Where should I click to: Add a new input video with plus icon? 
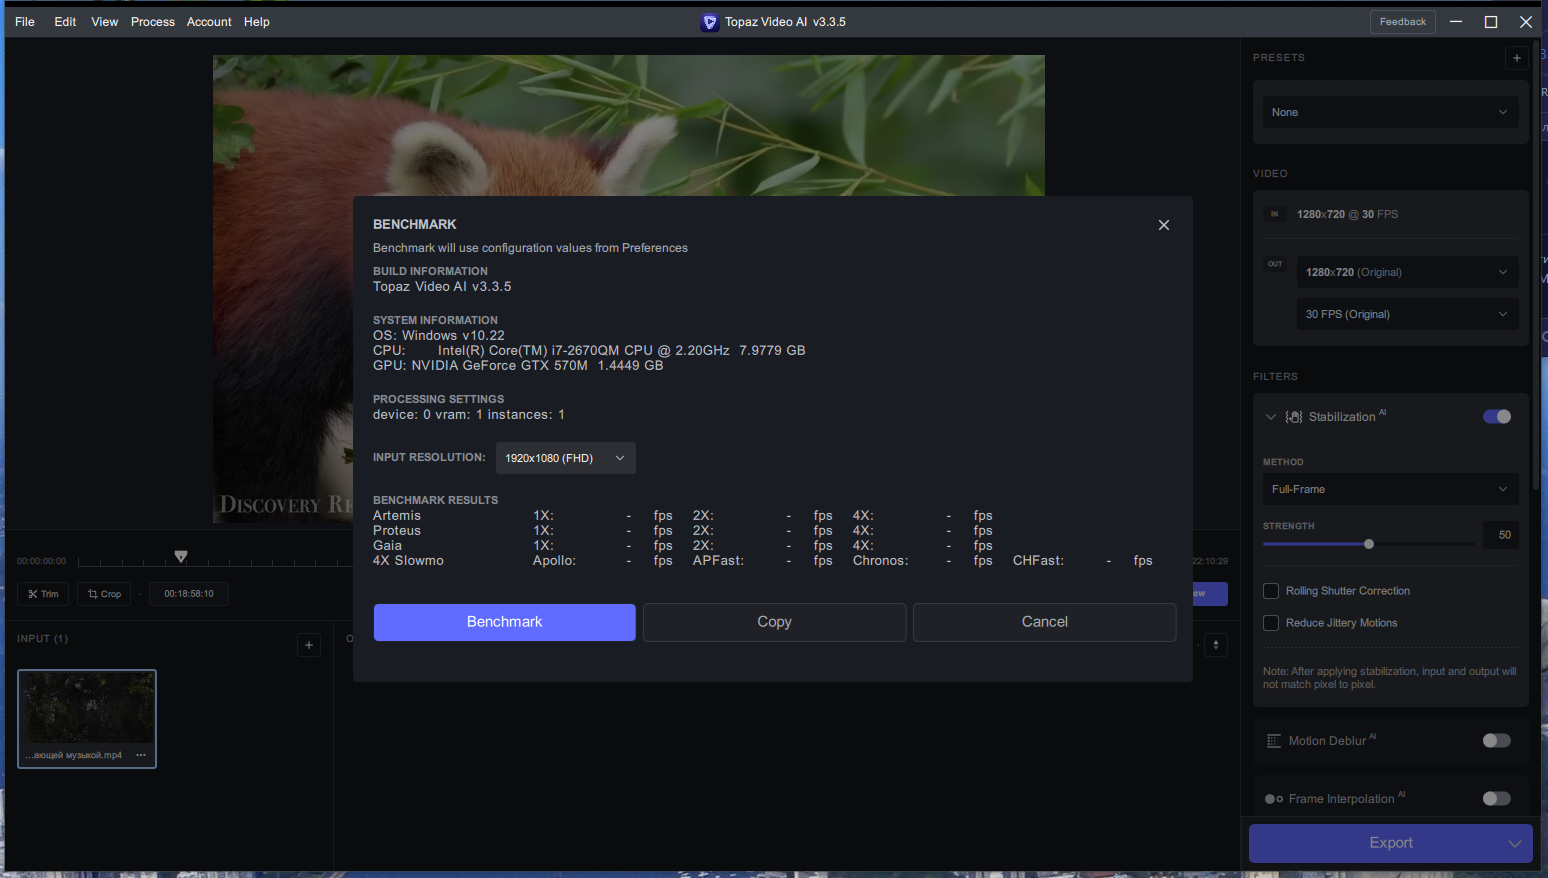click(308, 644)
